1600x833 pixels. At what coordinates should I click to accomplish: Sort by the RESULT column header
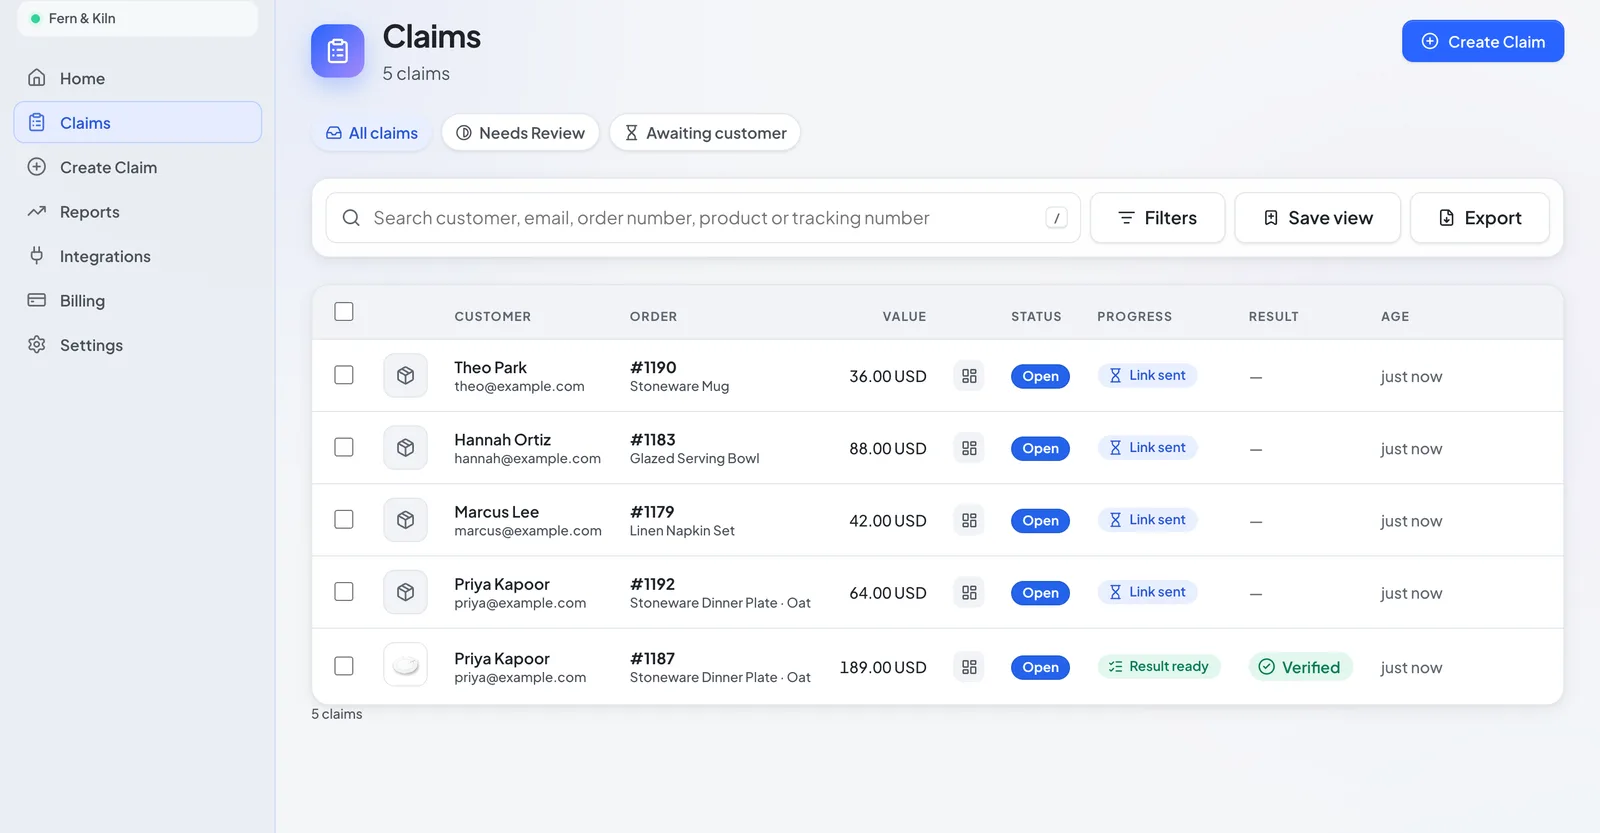tap(1273, 316)
